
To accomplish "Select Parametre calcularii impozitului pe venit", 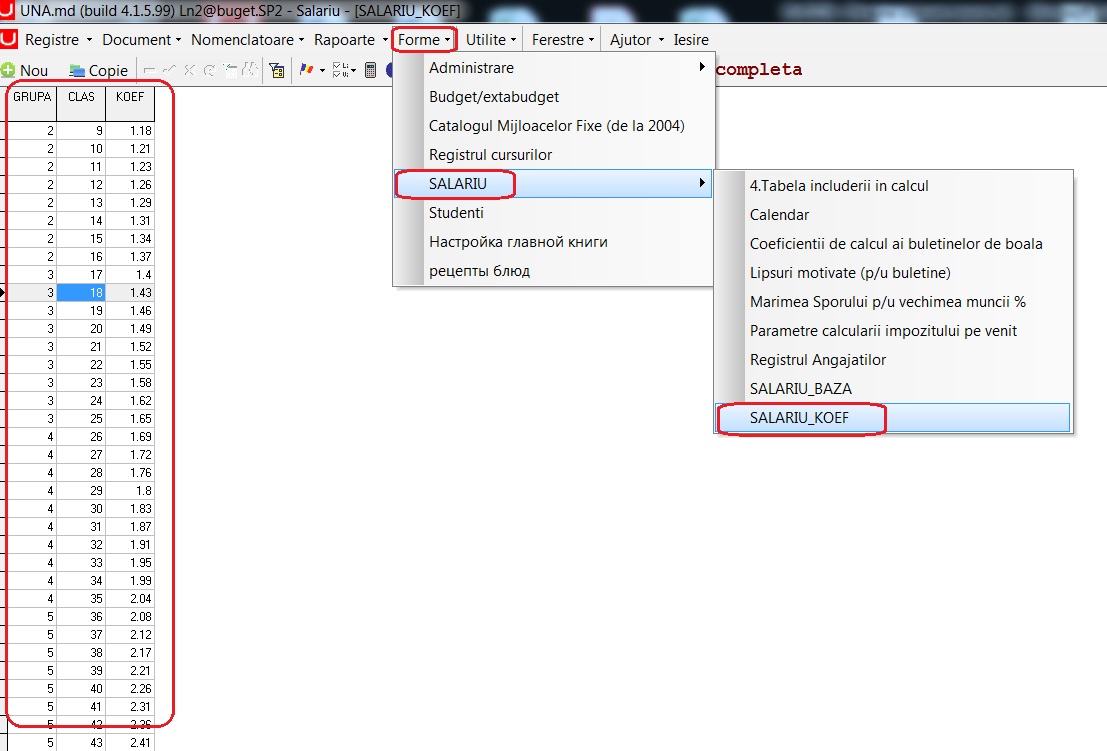I will point(893,331).
